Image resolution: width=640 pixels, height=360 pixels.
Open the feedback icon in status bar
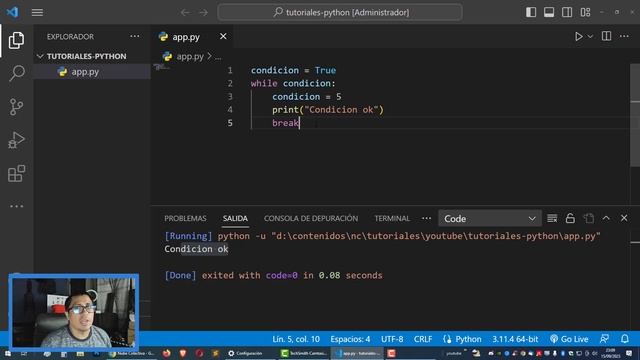[x=604, y=339]
